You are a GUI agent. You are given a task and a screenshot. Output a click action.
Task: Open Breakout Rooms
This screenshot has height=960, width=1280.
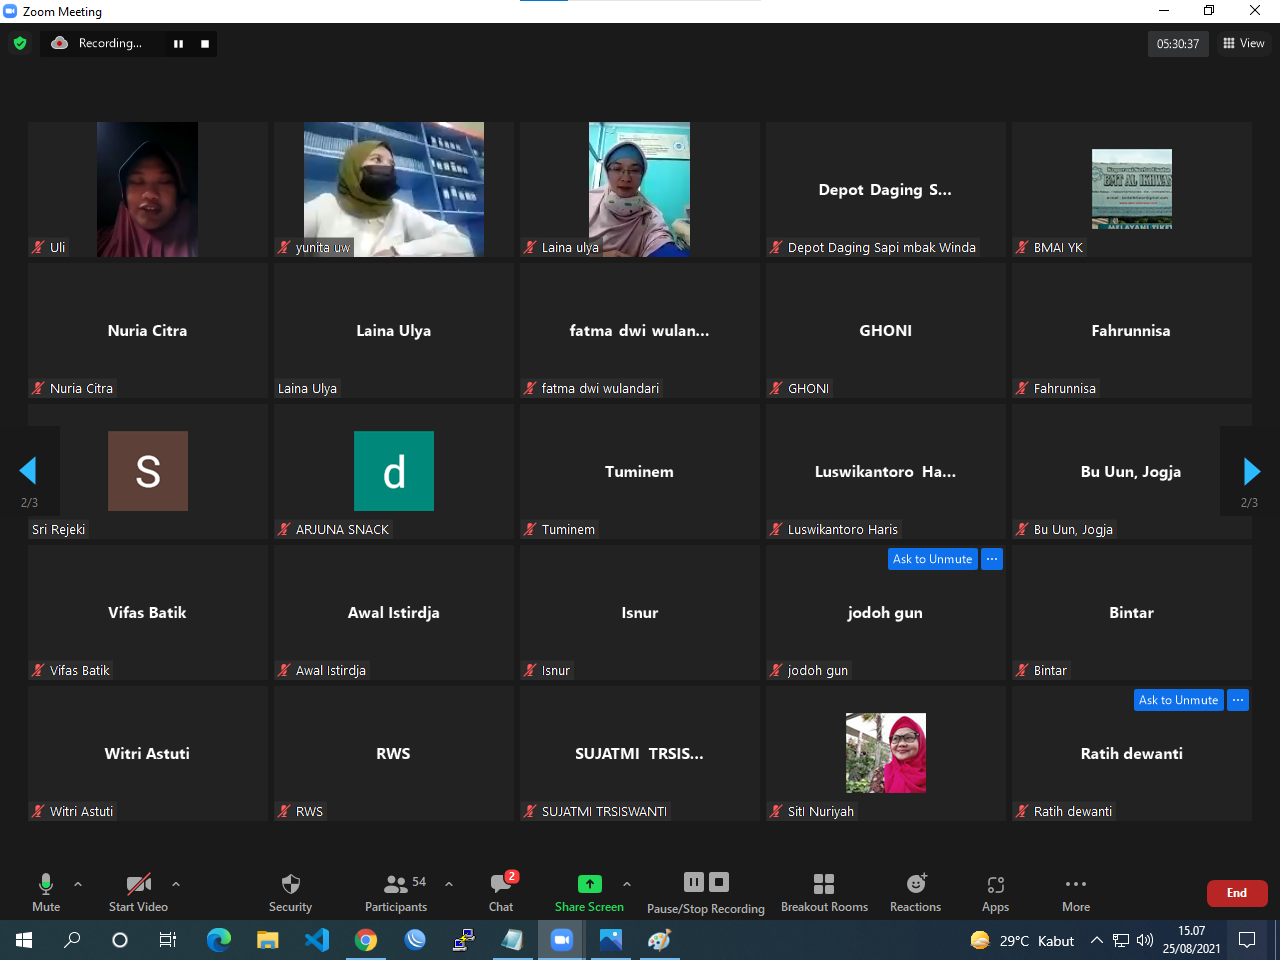coord(824,892)
